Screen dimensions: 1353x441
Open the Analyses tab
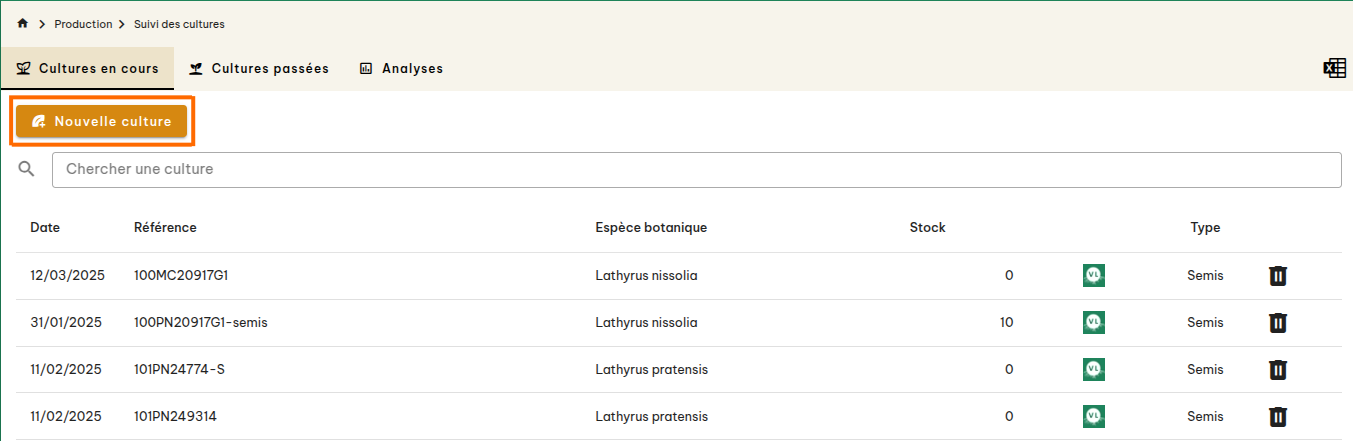[401, 69]
